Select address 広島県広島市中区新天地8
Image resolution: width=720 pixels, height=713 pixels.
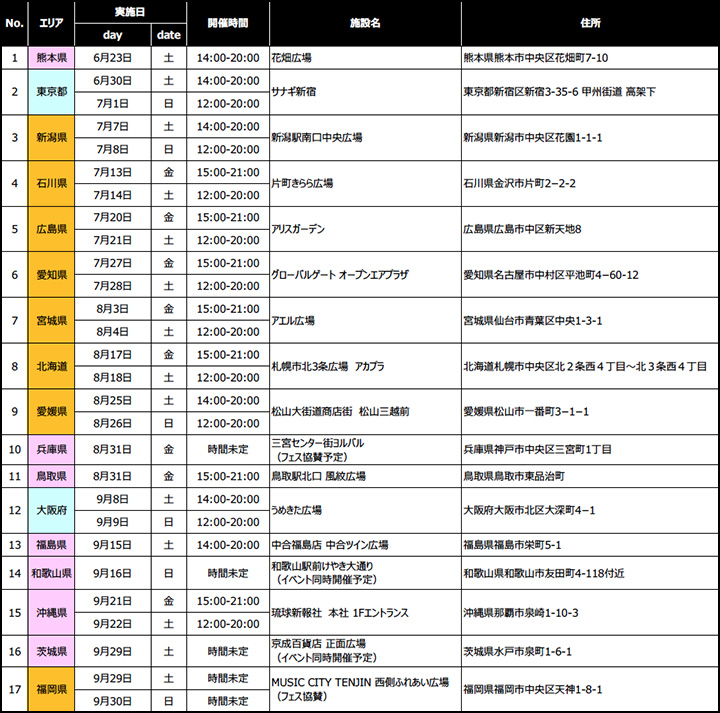(x=523, y=229)
